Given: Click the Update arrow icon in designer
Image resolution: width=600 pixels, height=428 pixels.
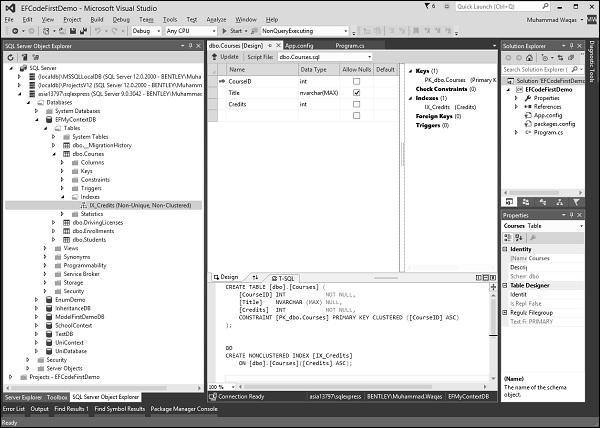Looking at the screenshot, I should (213, 57).
